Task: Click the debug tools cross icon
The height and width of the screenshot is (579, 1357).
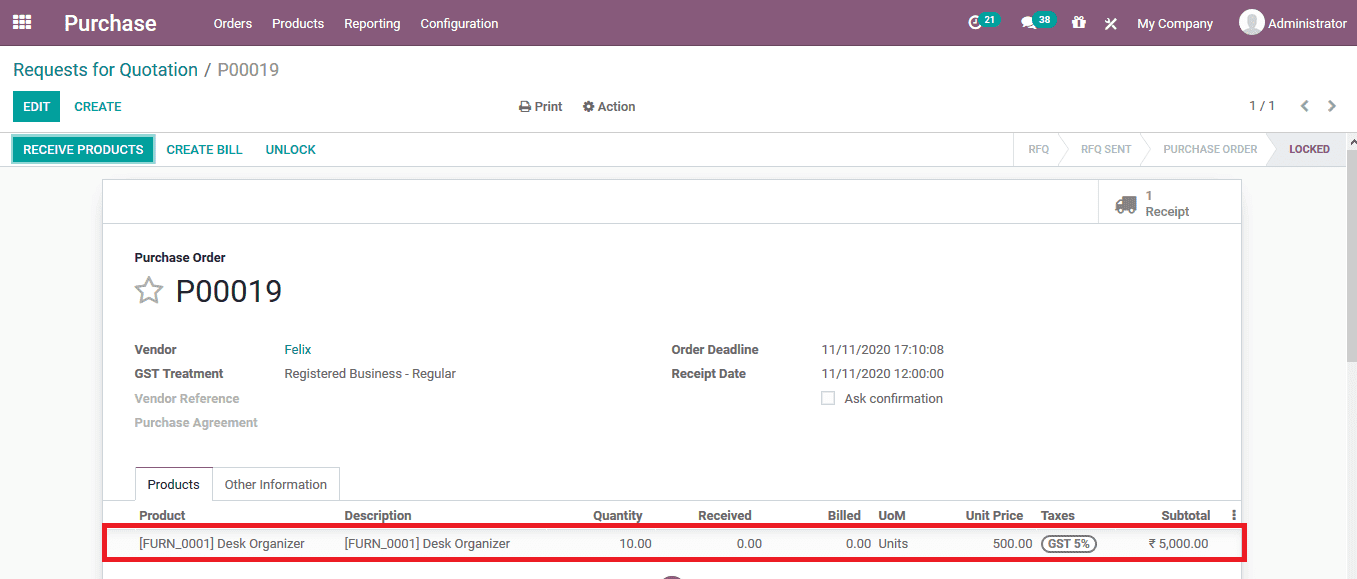Action: coord(1110,23)
